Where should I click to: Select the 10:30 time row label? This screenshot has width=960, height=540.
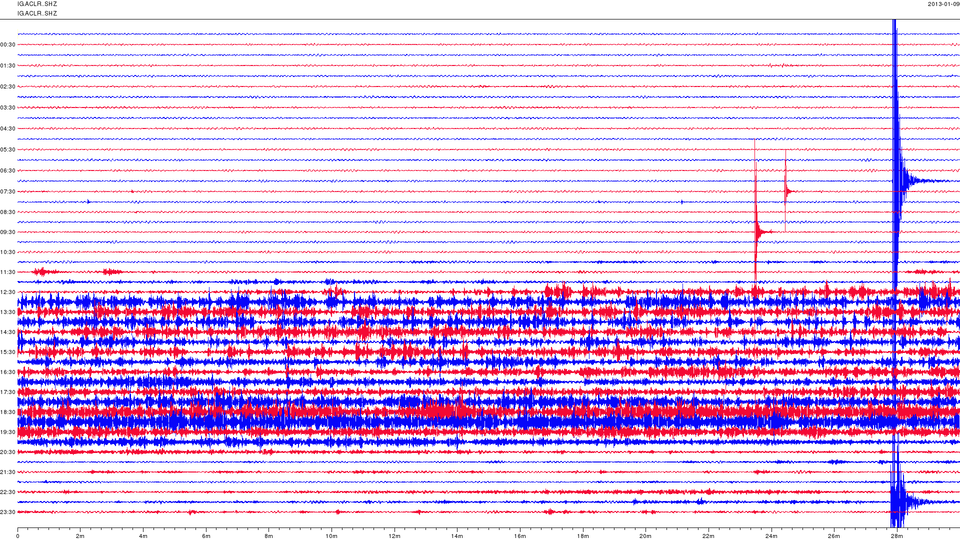pos(7,252)
